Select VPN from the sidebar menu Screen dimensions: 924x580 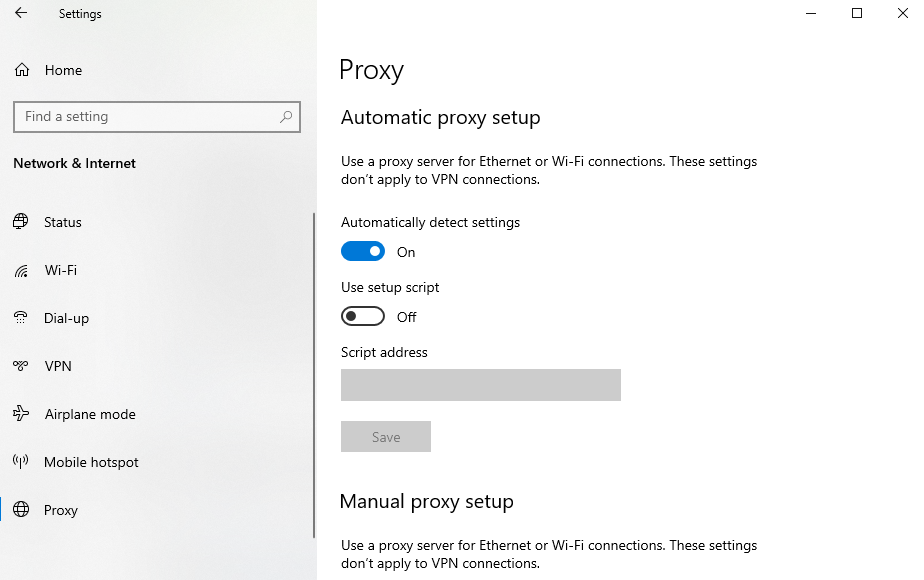57,366
